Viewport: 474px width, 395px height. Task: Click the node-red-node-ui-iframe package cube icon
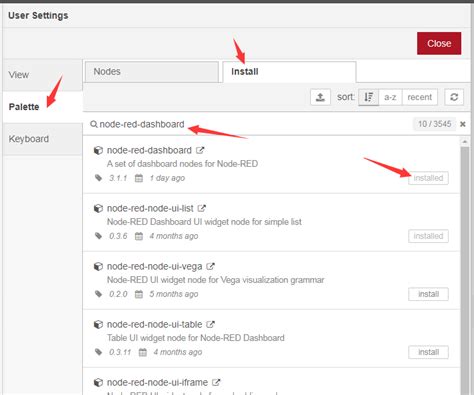coord(98,382)
